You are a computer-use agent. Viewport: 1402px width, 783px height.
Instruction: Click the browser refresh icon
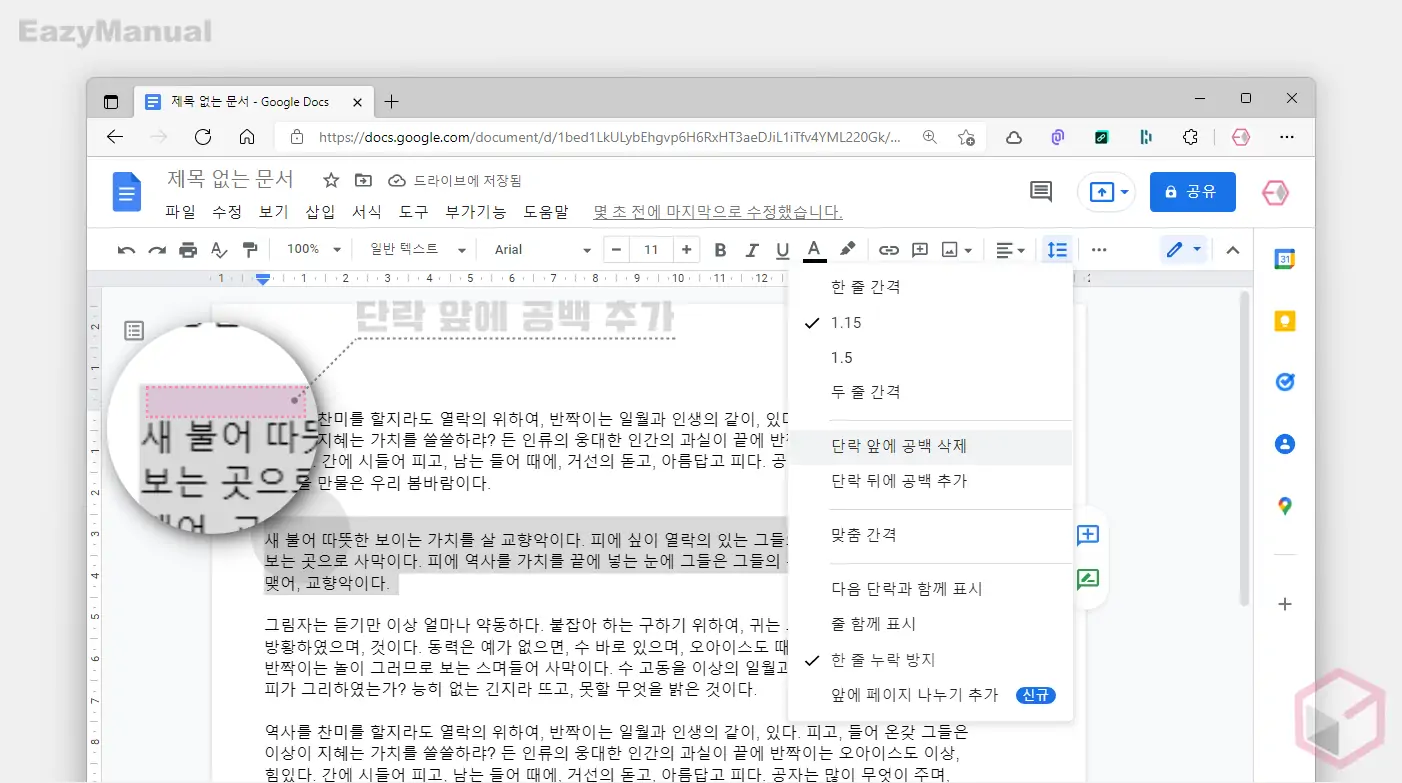point(203,137)
